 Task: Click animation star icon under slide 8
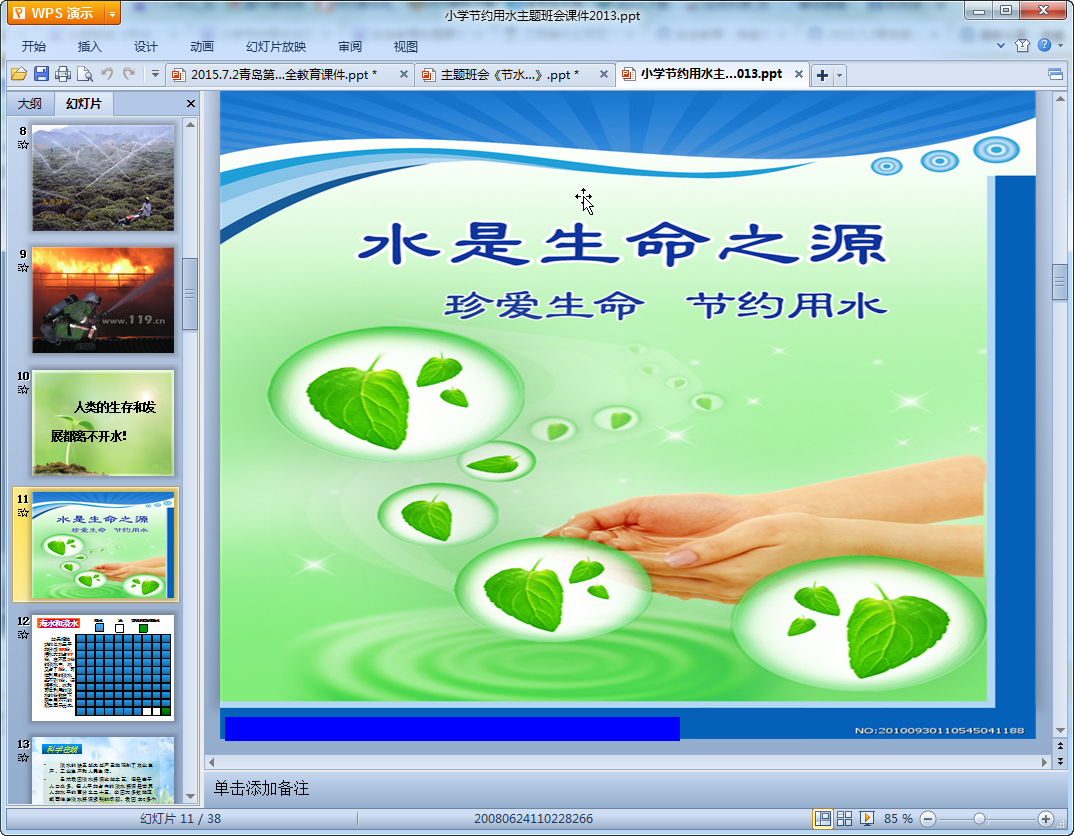(23, 144)
